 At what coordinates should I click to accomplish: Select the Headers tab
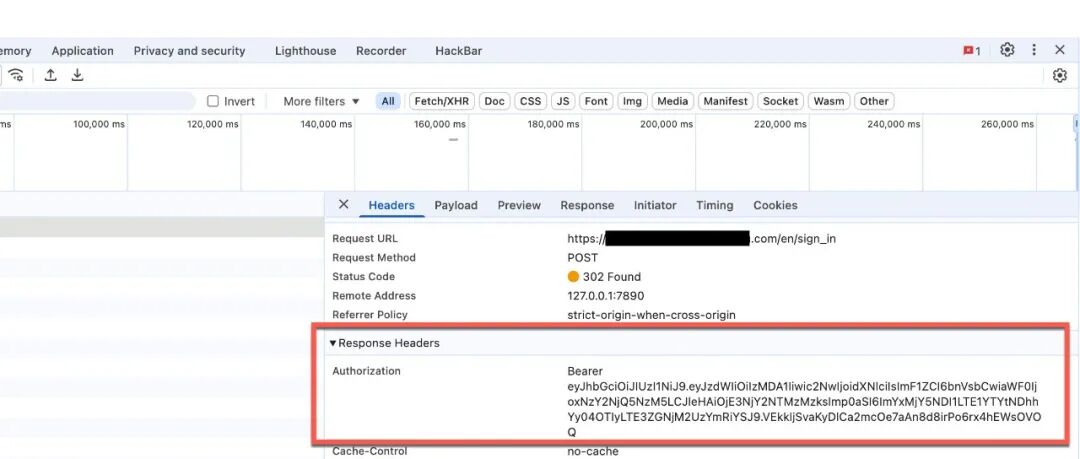click(391, 205)
